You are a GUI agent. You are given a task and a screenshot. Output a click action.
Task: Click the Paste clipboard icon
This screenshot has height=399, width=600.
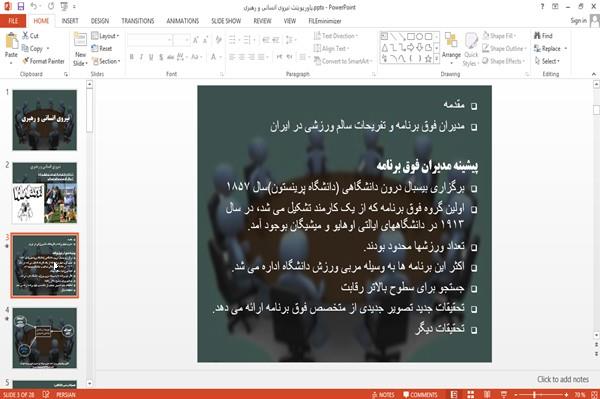11,45
